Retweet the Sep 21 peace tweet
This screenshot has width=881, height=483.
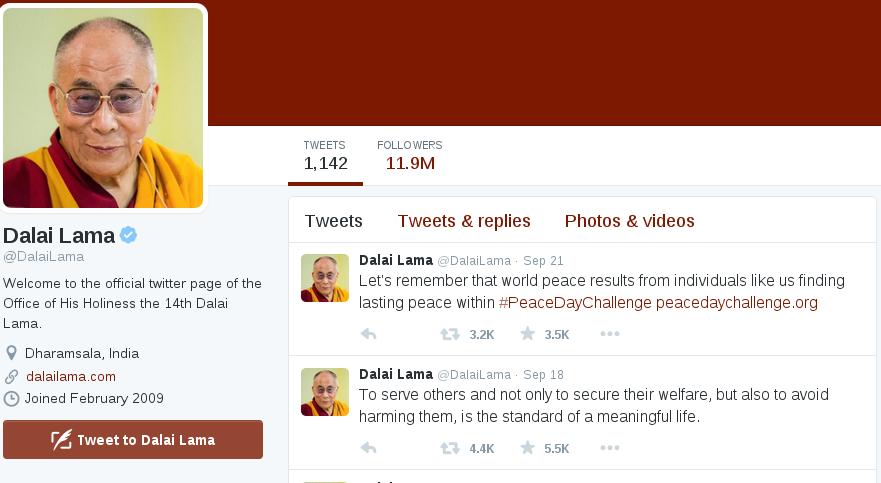tap(450, 334)
